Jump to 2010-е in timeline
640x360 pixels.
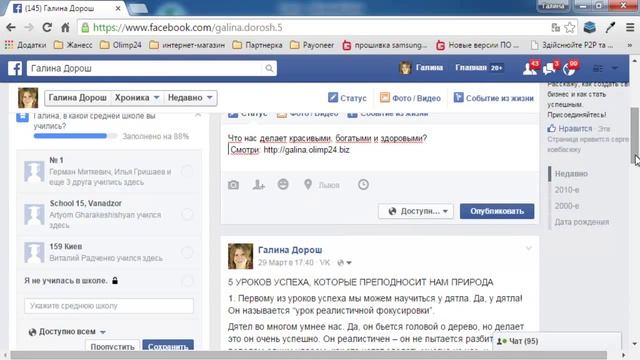567,190
